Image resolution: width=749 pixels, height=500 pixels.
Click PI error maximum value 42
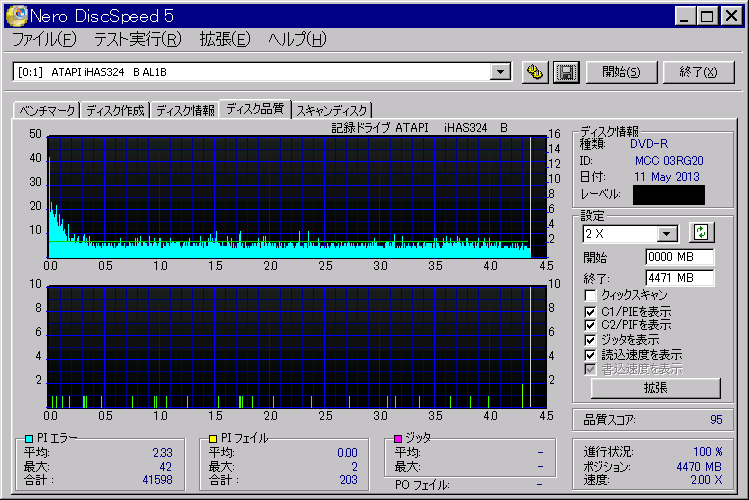pyautogui.click(x=166, y=467)
